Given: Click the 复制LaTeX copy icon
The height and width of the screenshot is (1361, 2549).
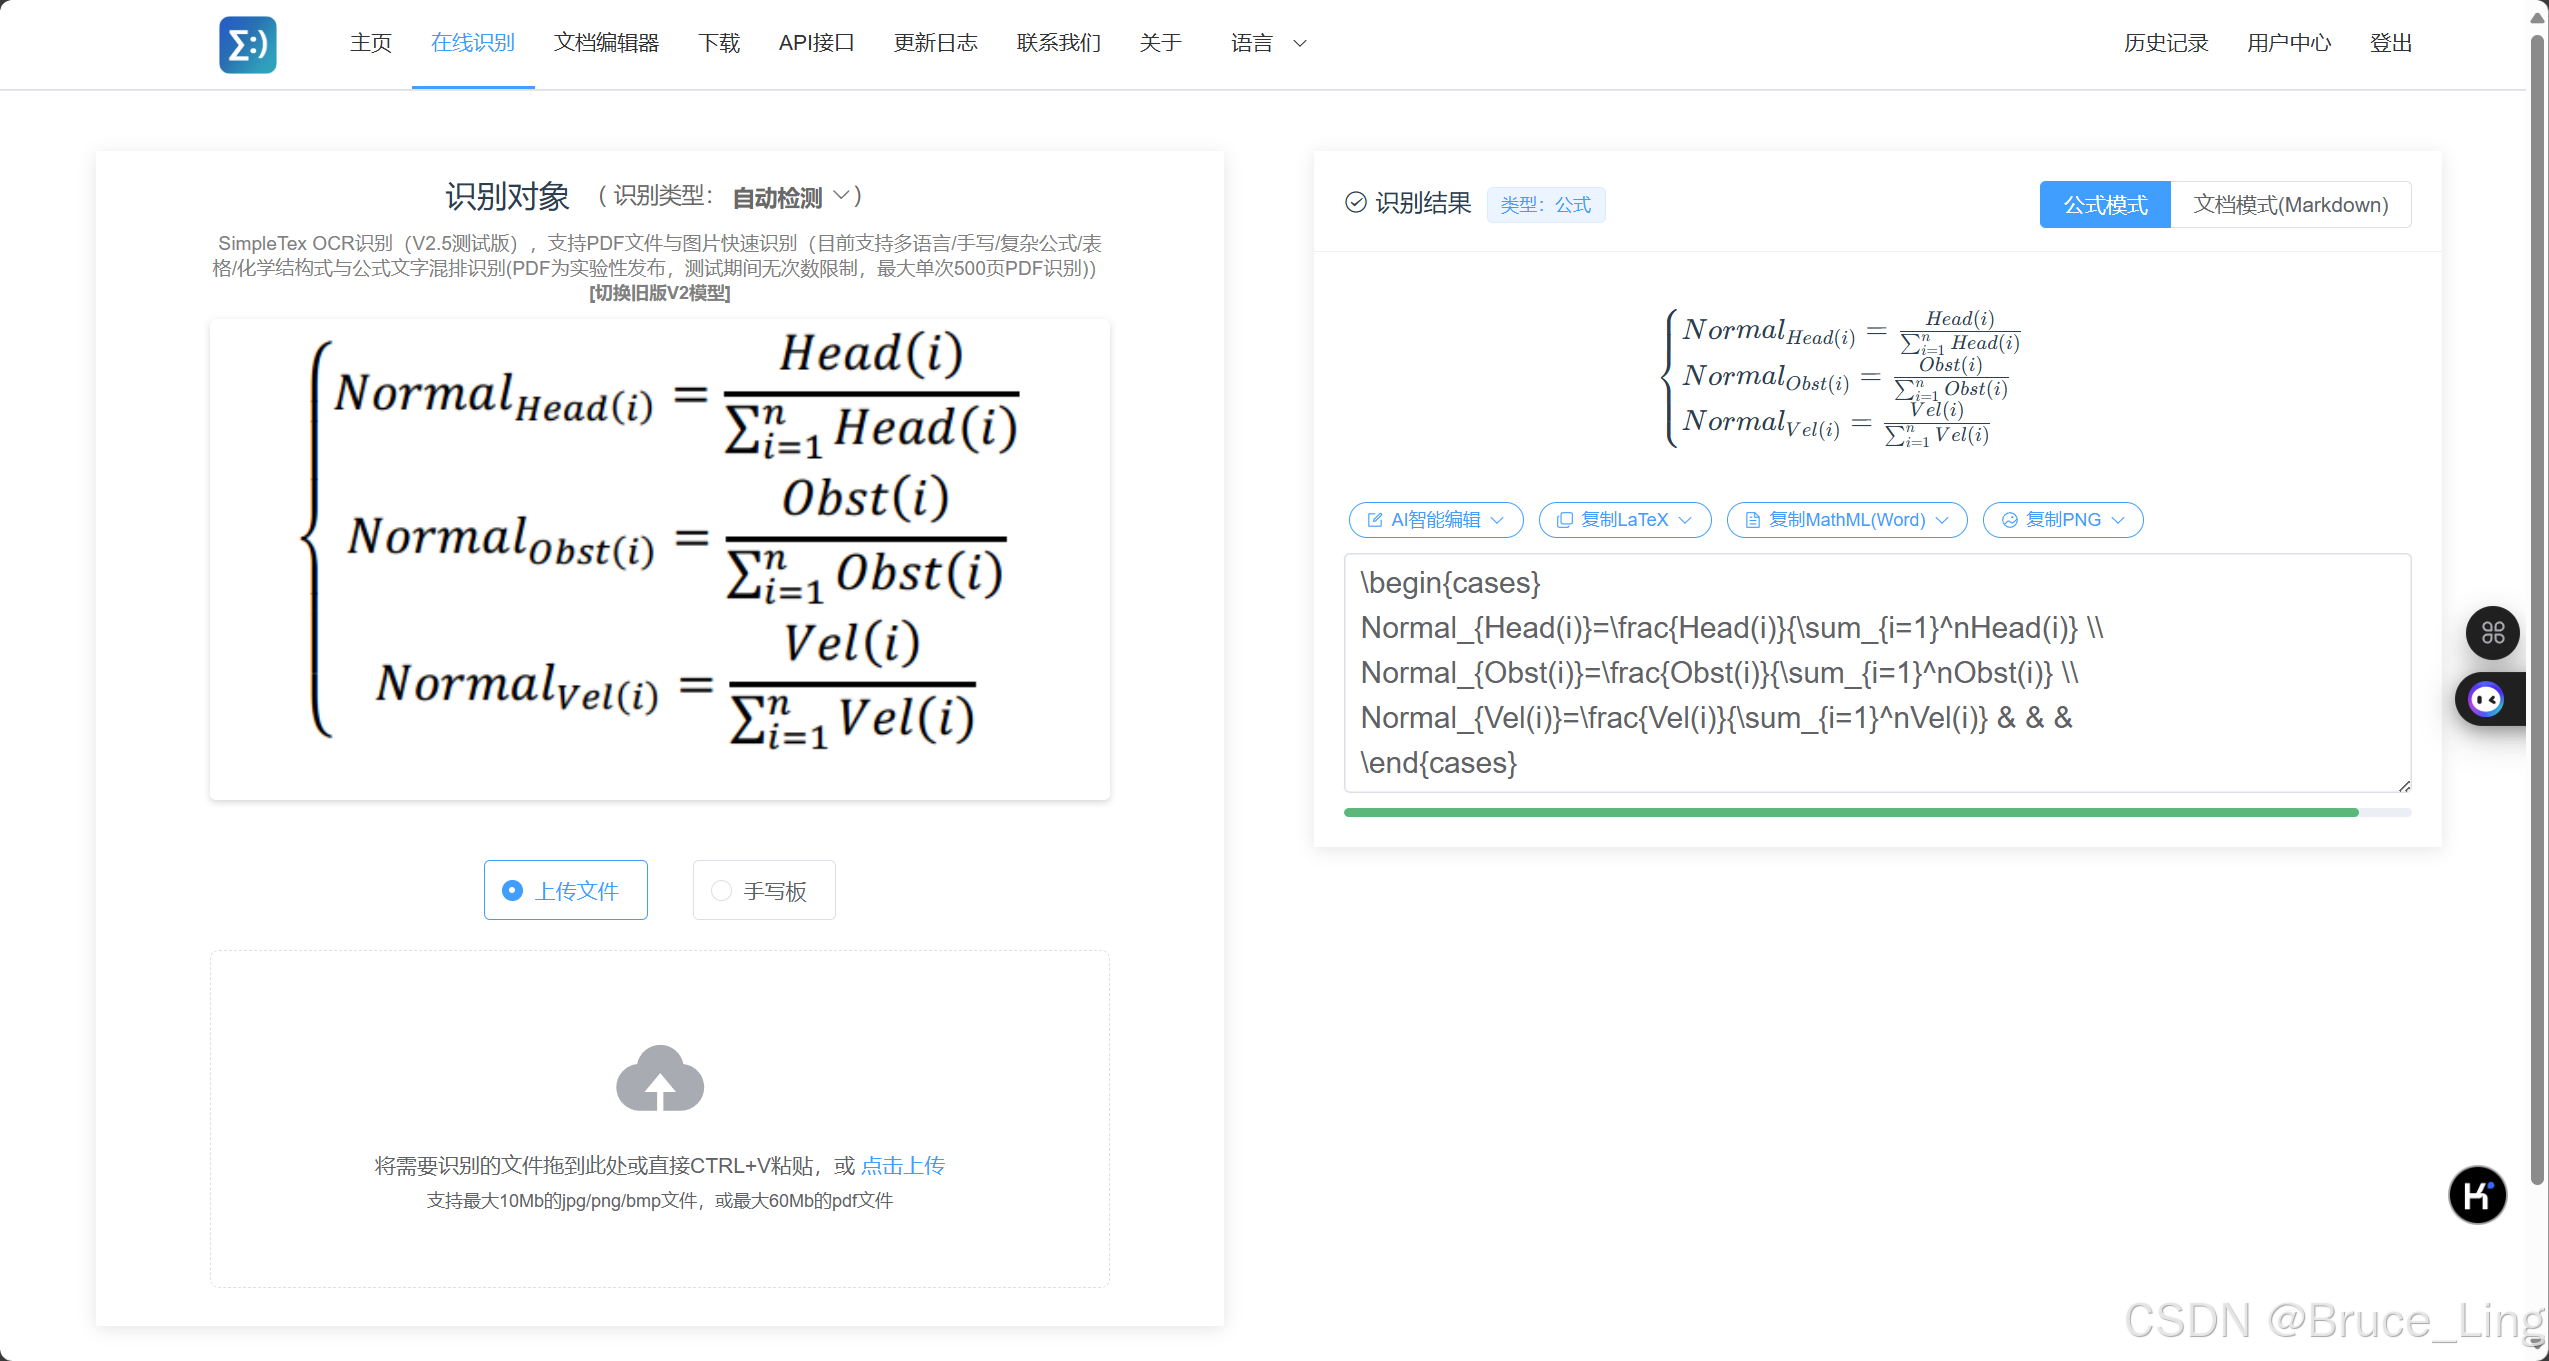Looking at the screenshot, I should (x=1565, y=520).
